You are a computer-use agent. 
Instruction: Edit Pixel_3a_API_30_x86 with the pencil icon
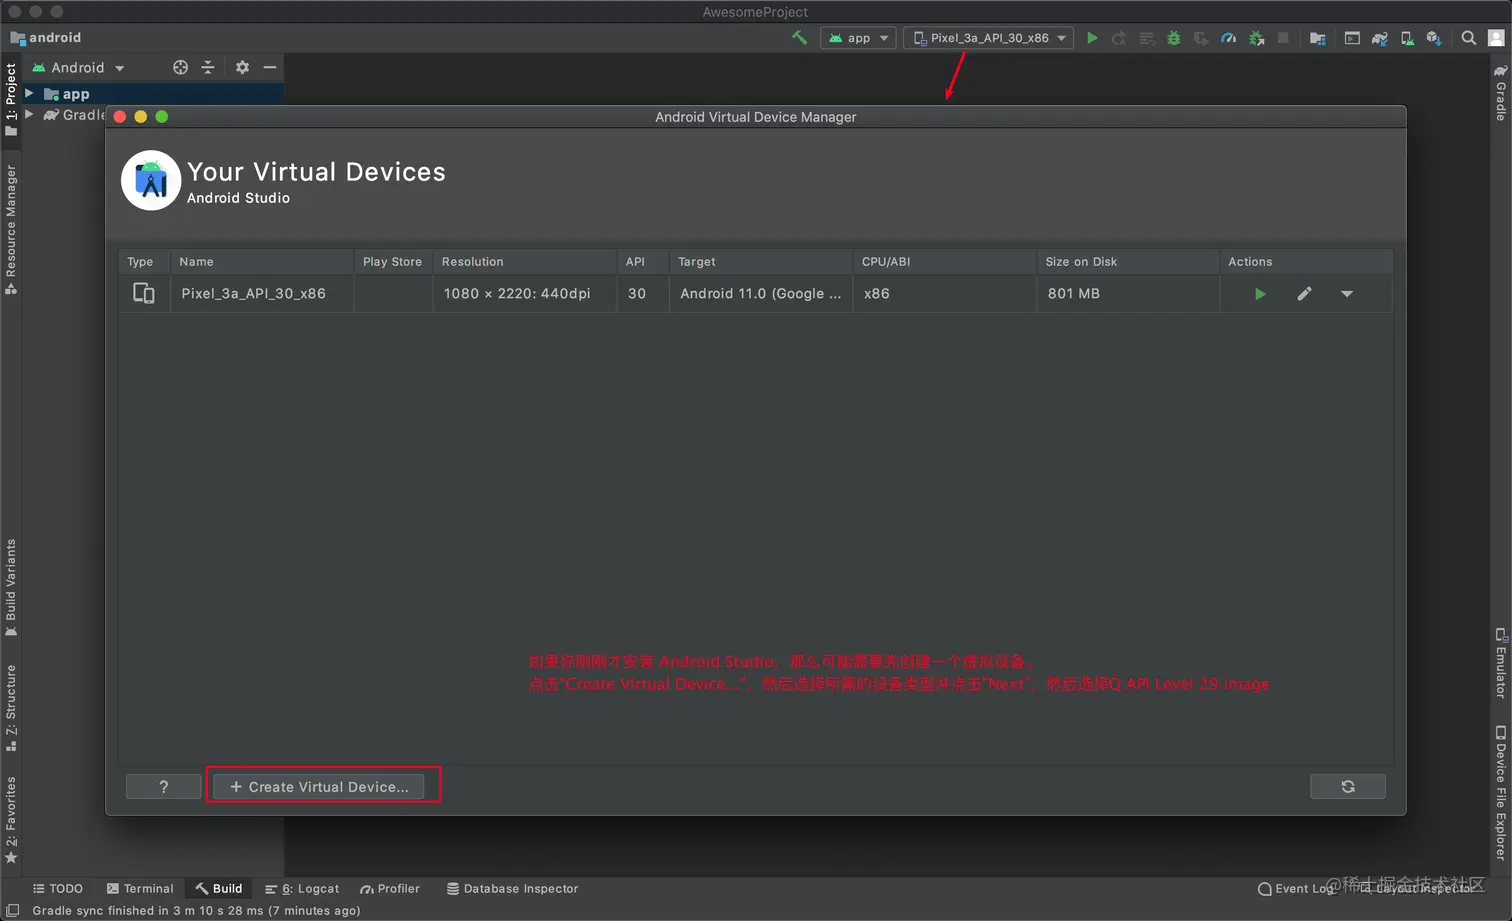point(1304,294)
